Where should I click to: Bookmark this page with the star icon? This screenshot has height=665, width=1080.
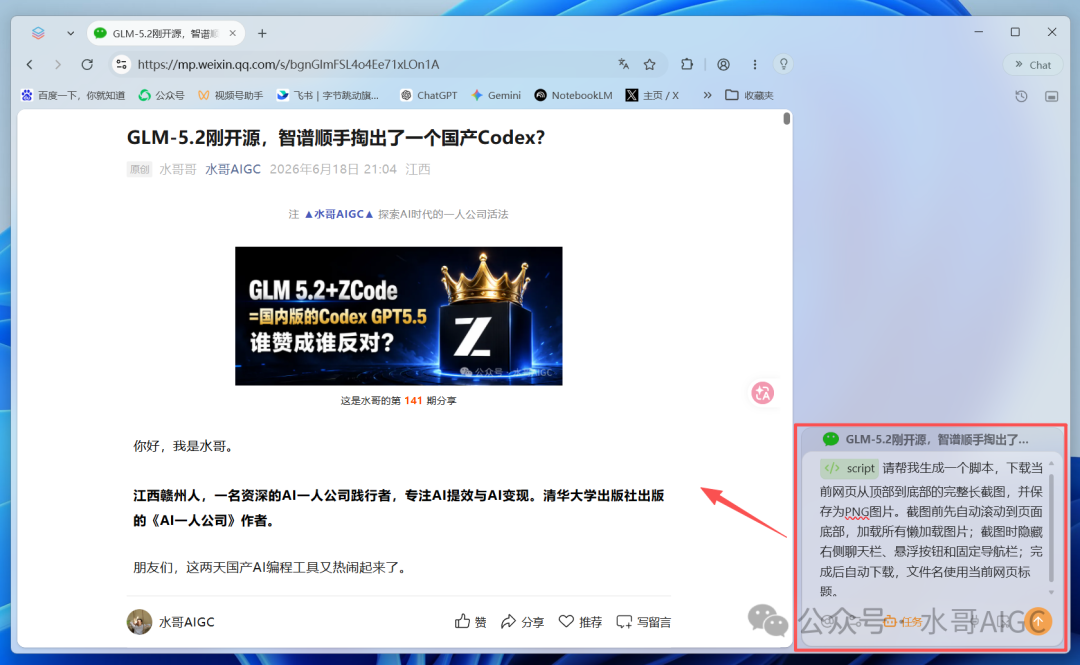tap(650, 64)
